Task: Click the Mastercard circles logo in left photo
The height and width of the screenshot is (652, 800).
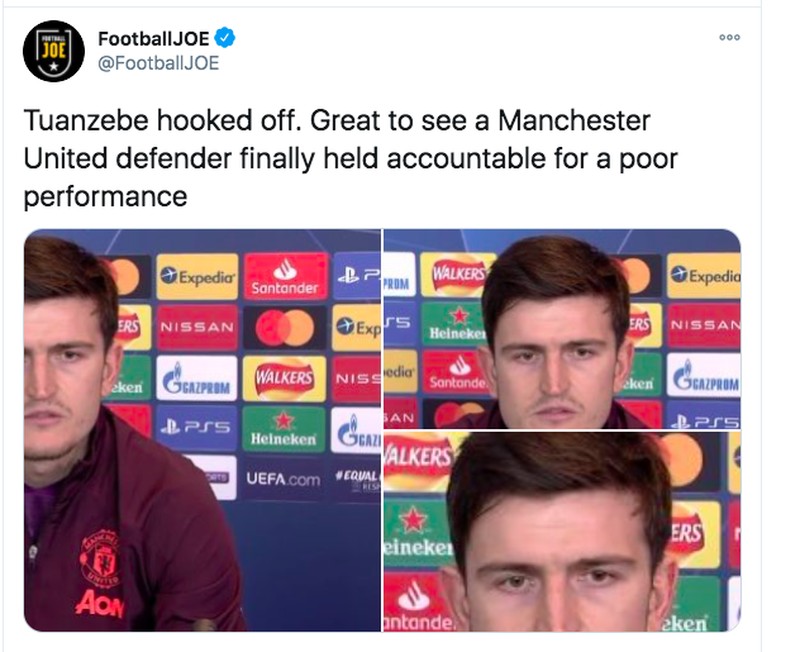Action: [x=285, y=327]
